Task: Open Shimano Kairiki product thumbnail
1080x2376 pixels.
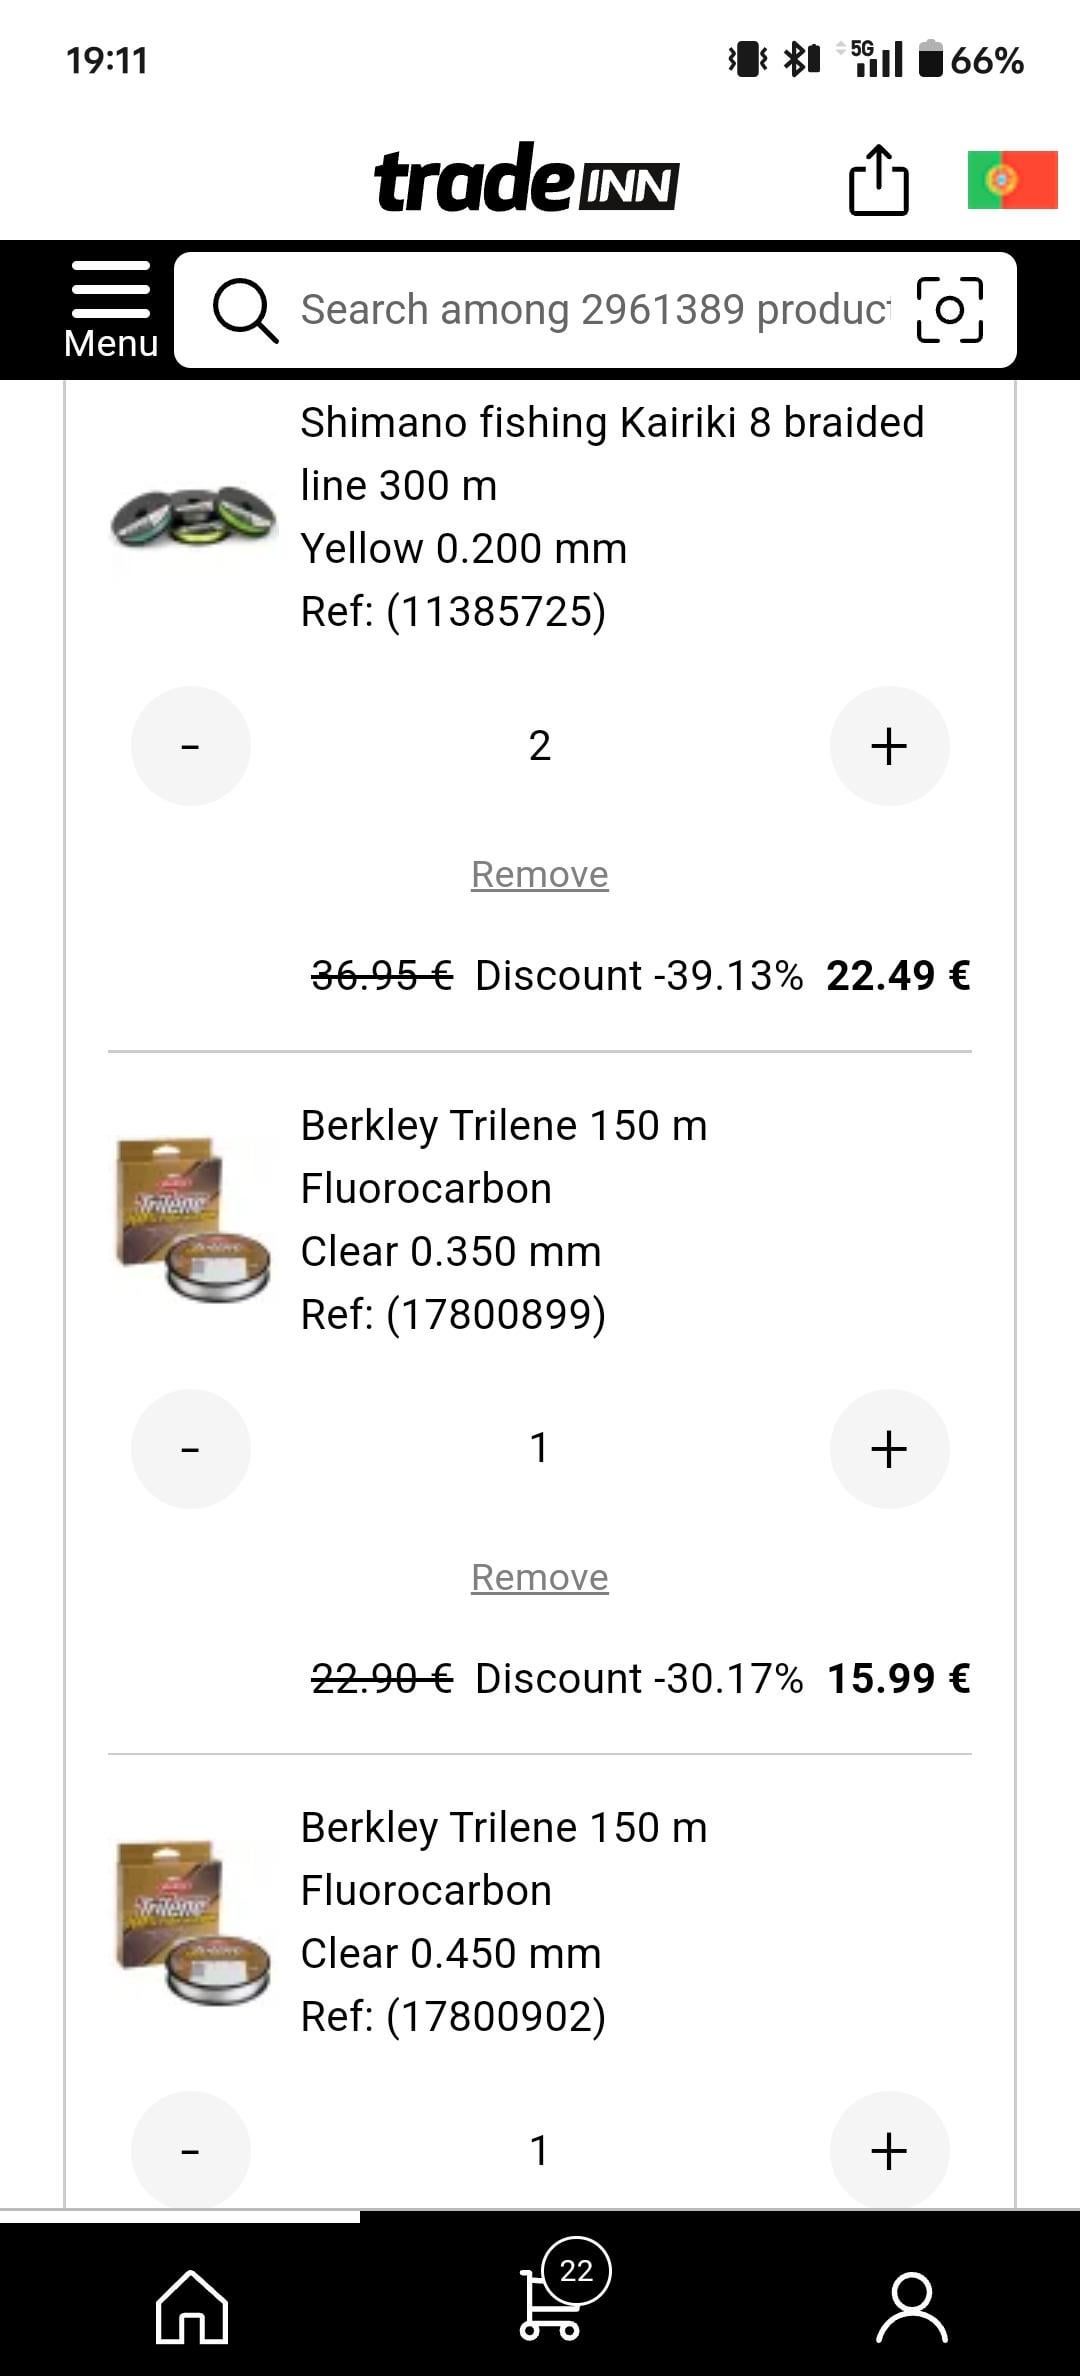Action: (193, 517)
